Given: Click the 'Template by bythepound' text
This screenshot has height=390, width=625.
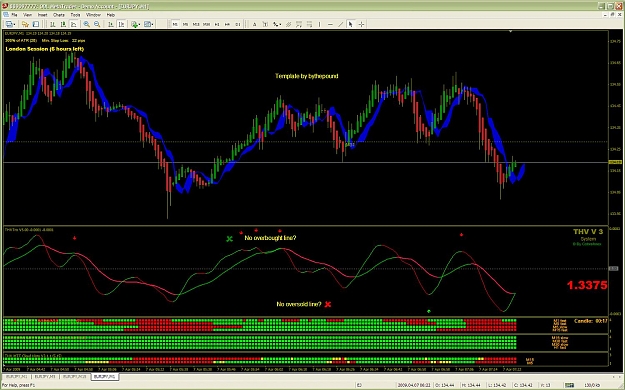Looking at the screenshot, I should (x=307, y=76).
